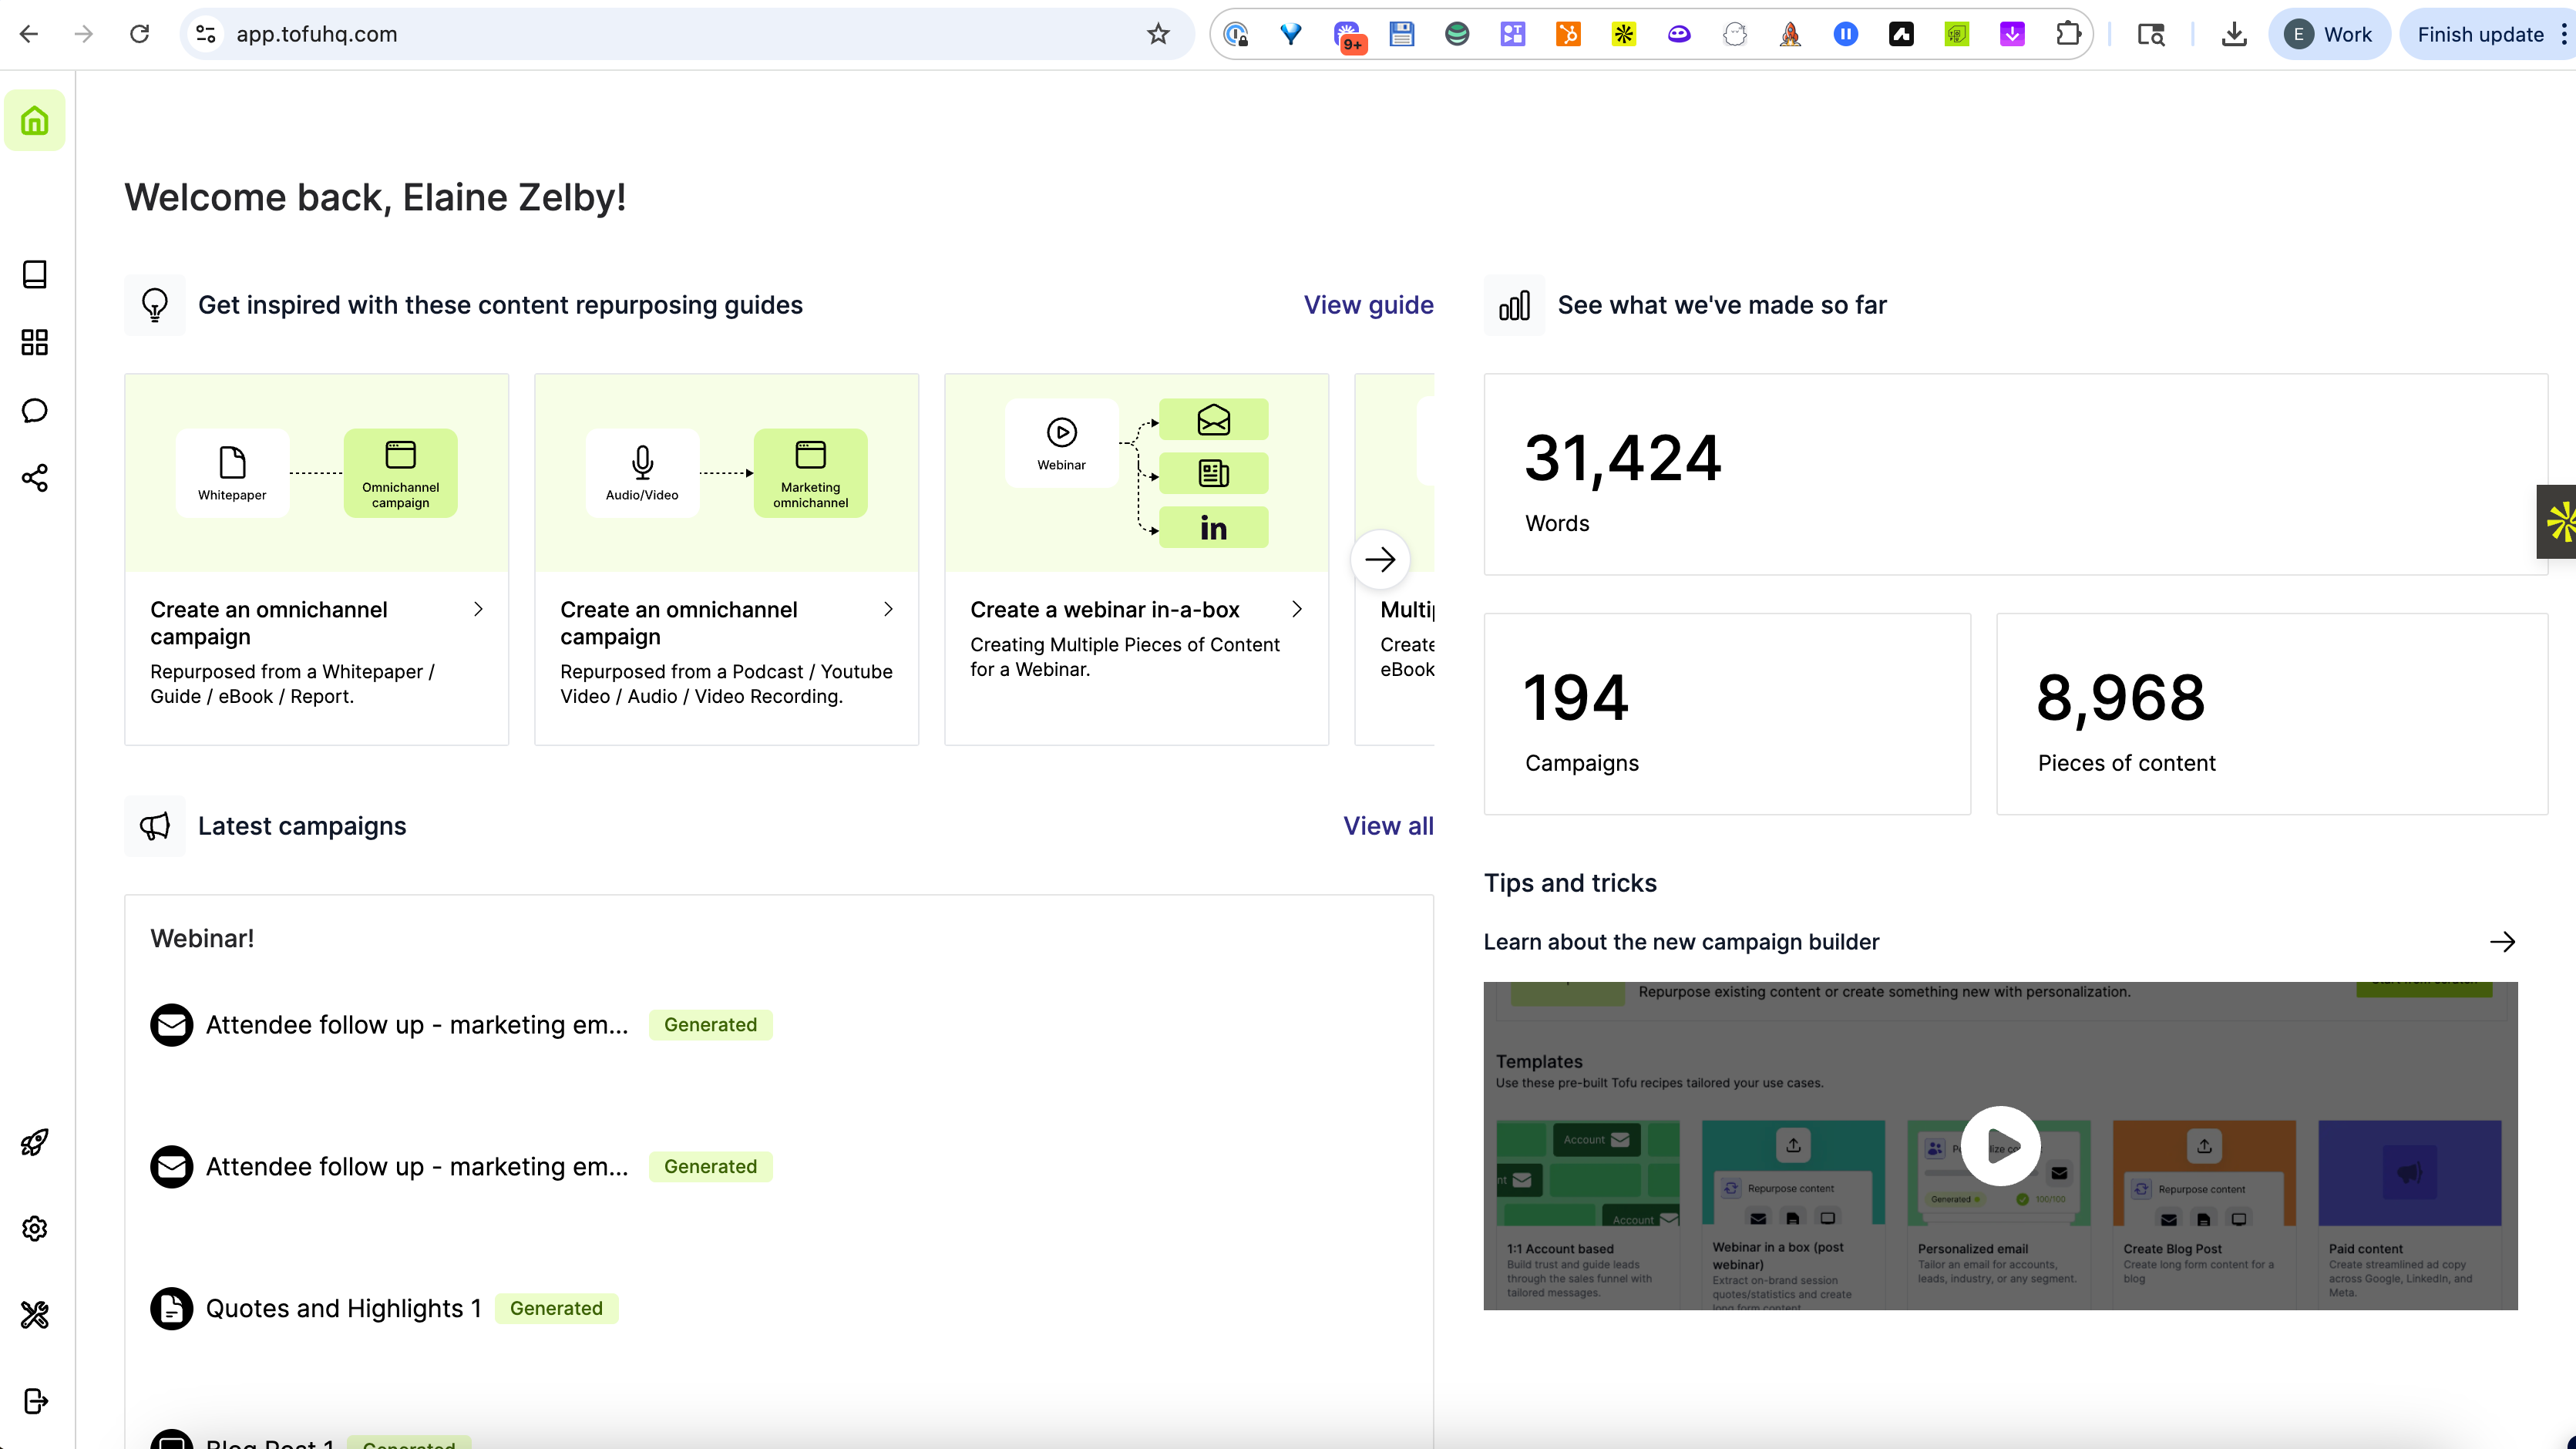2576x1449 pixels.
Task: Click the tools wrench sidebar icon
Action: [35, 1314]
